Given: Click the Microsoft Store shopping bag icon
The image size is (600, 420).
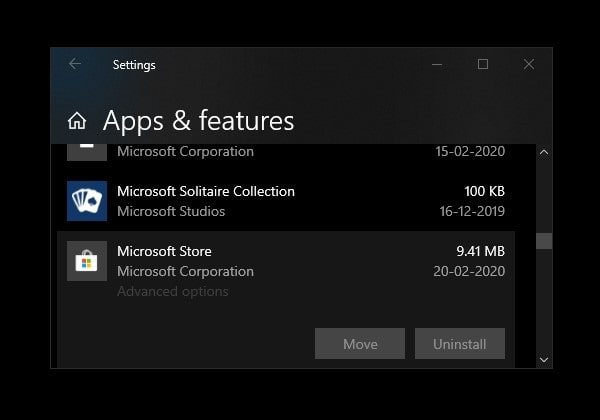Looking at the screenshot, I should click(x=87, y=261).
